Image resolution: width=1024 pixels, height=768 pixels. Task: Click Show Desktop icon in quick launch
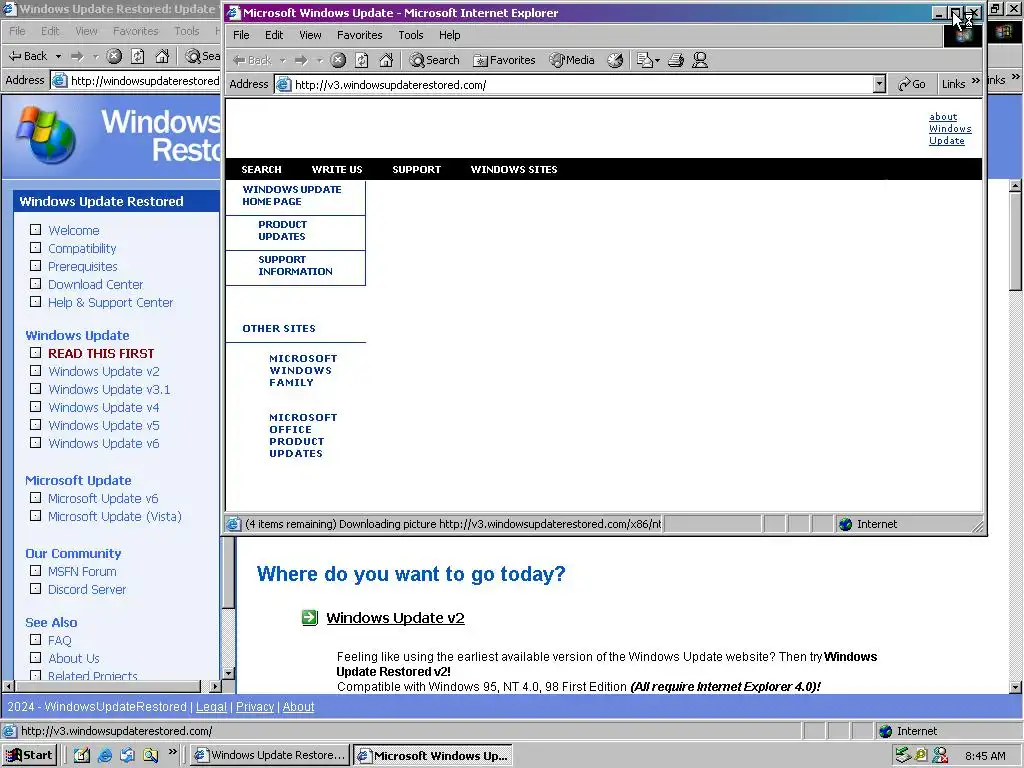pyautogui.click(x=82, y=755)
